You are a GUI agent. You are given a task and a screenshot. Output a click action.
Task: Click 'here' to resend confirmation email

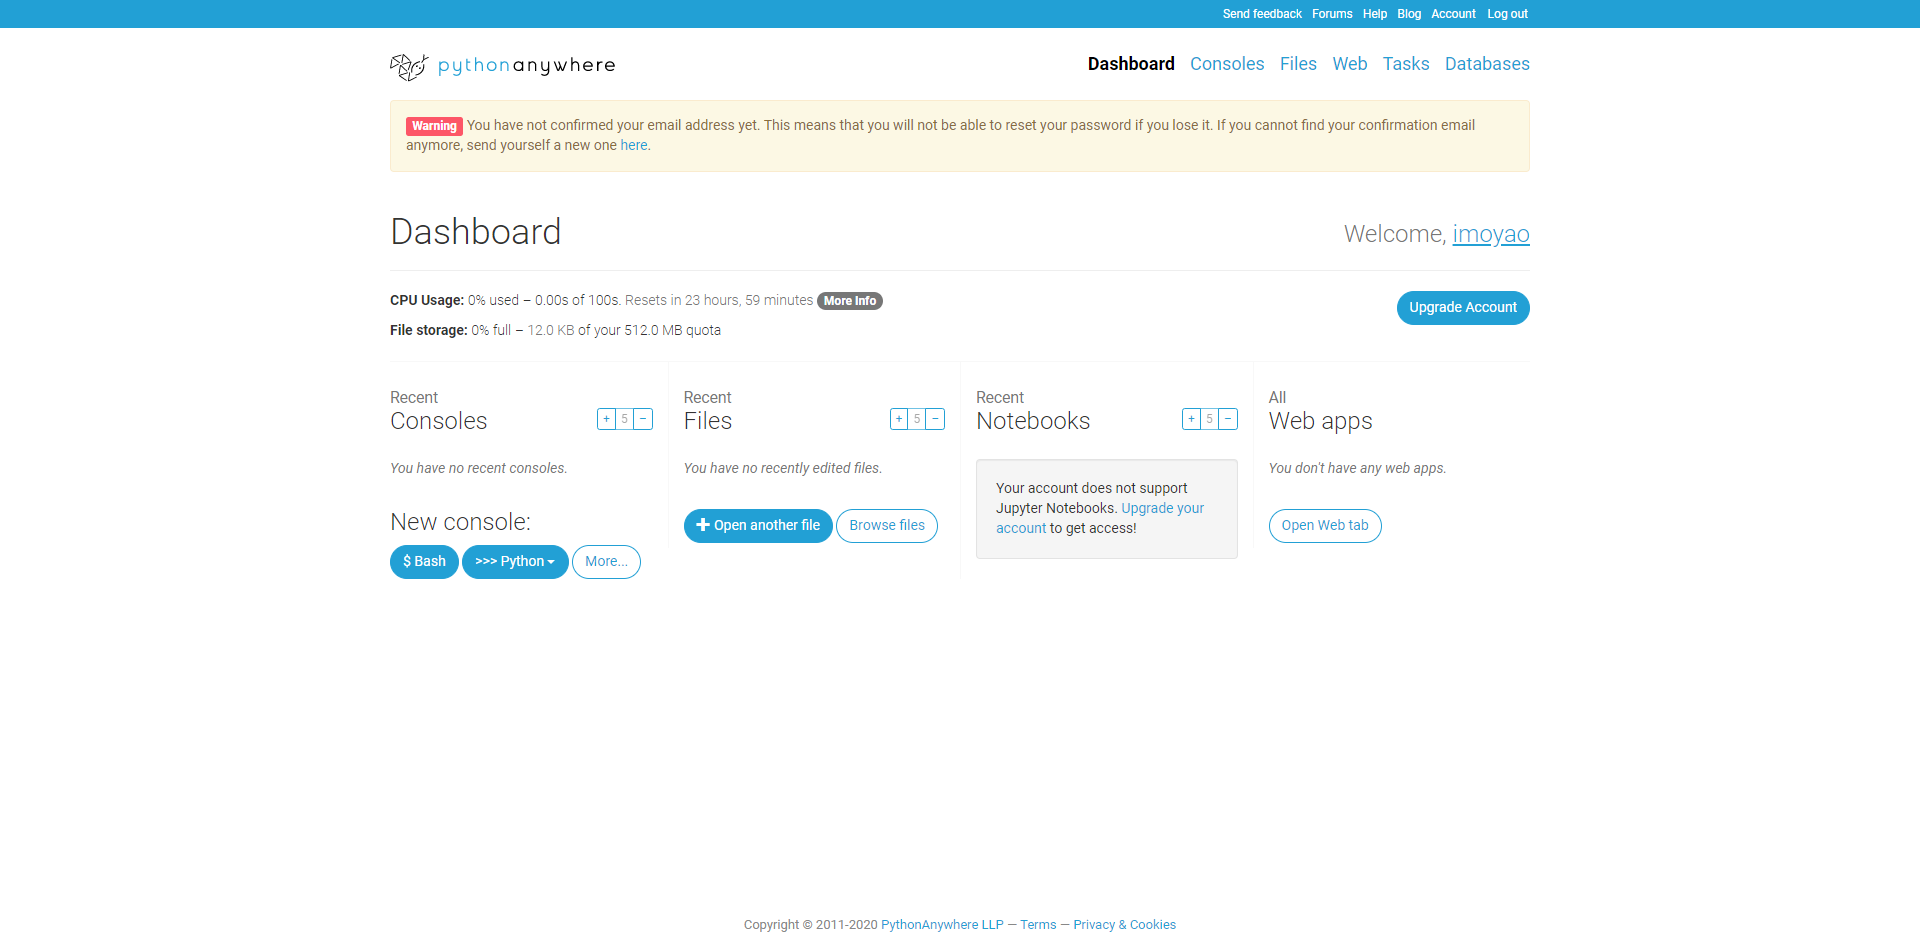click(634, 145)
